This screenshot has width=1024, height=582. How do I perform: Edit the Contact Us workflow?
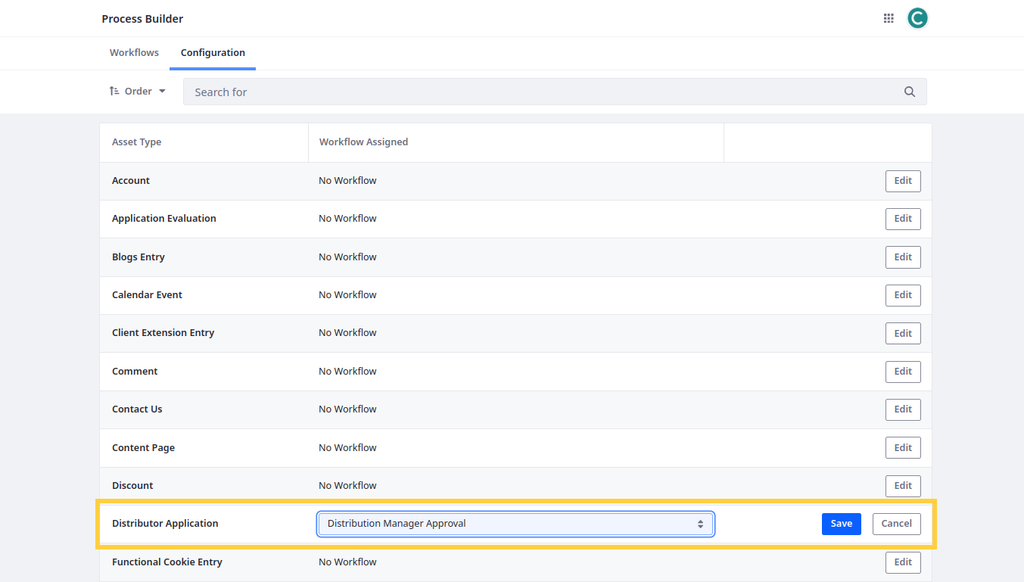point(902,409)
